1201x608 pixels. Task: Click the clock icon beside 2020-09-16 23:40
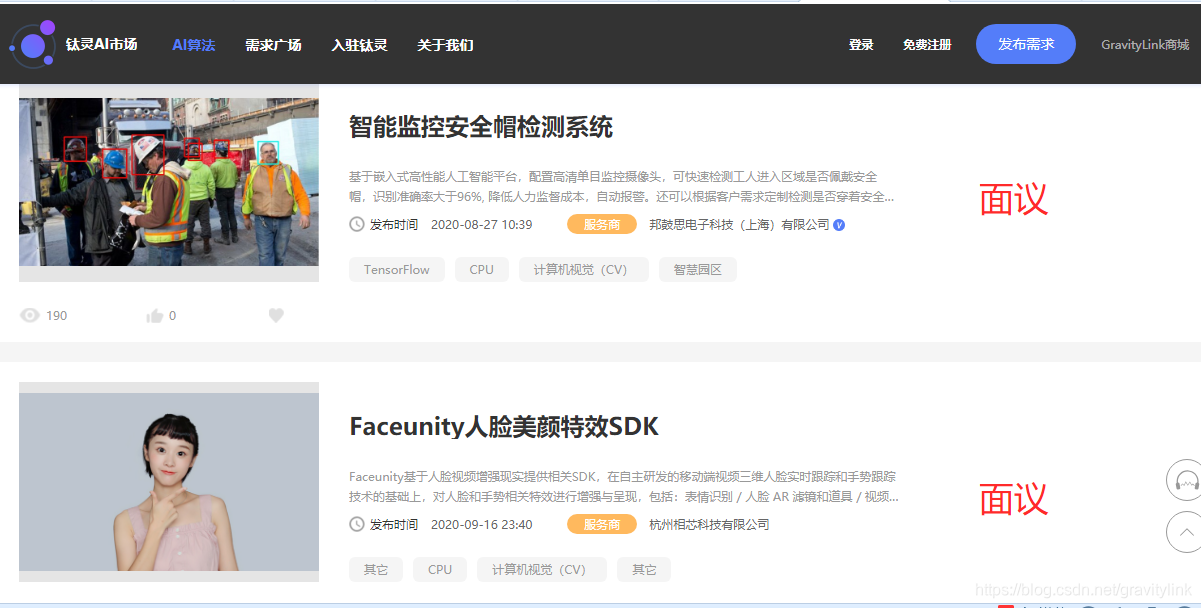(357, 524)
